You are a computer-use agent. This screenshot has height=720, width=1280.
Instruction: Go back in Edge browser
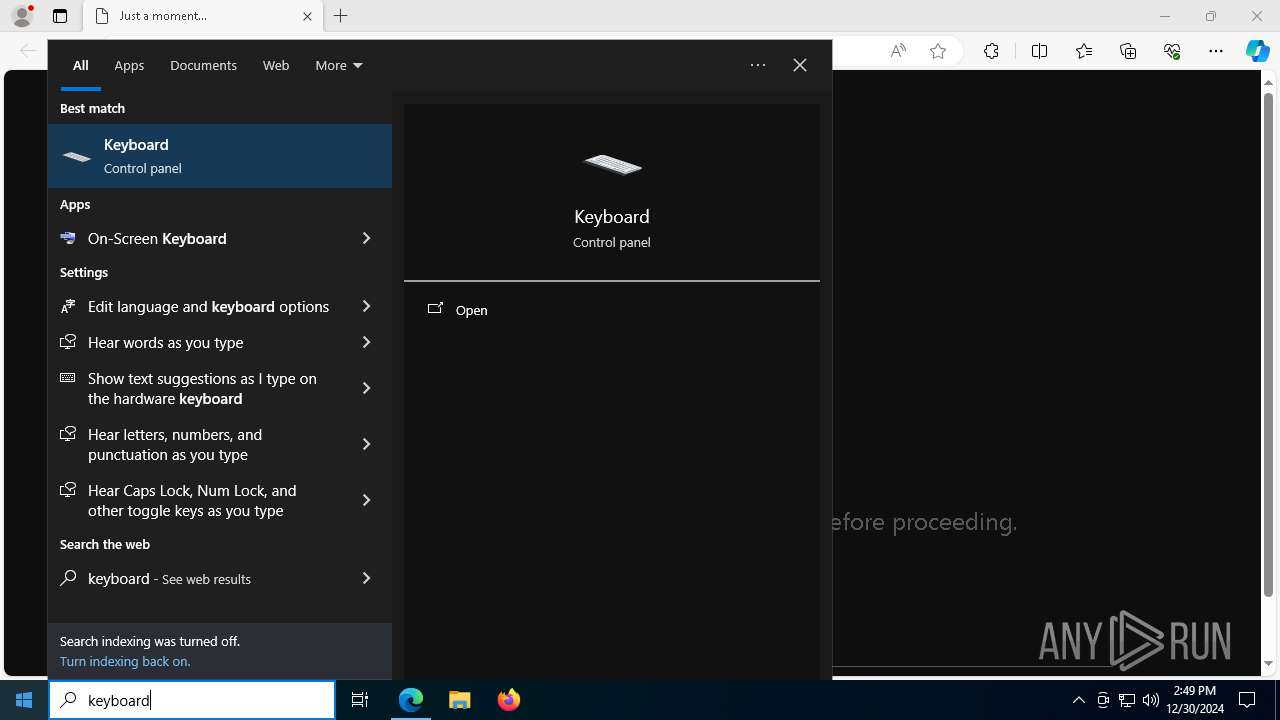point(28,51)
